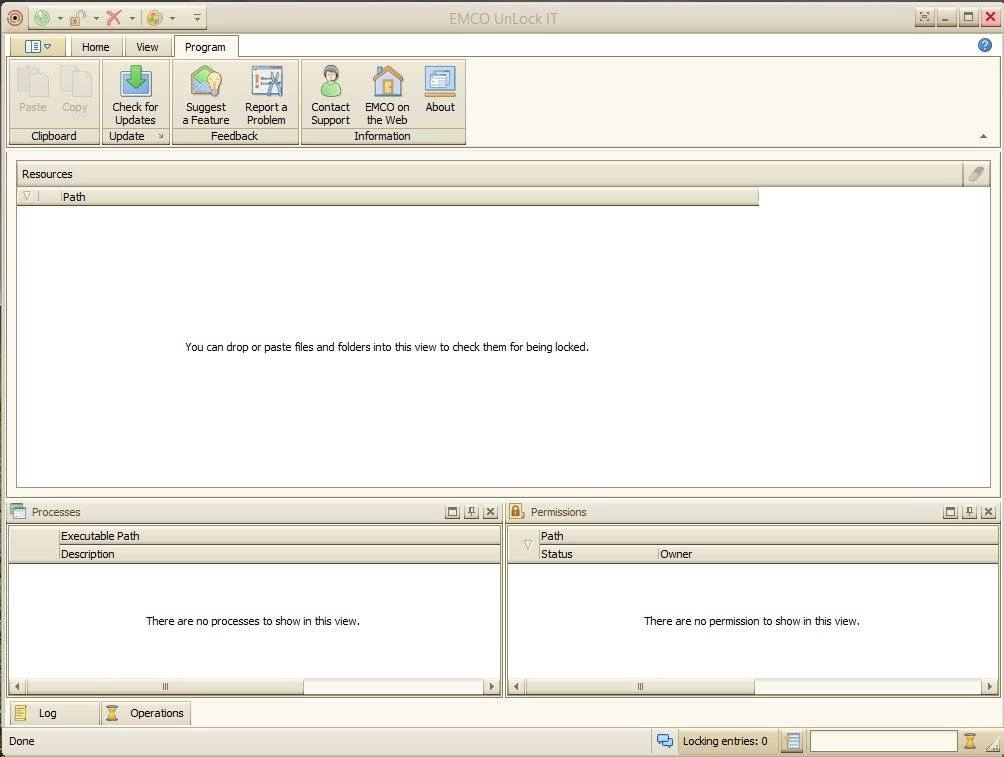Open the Log tab at bottom
The height and width of the screenshot is (757, 1004).
click(54, 713)
